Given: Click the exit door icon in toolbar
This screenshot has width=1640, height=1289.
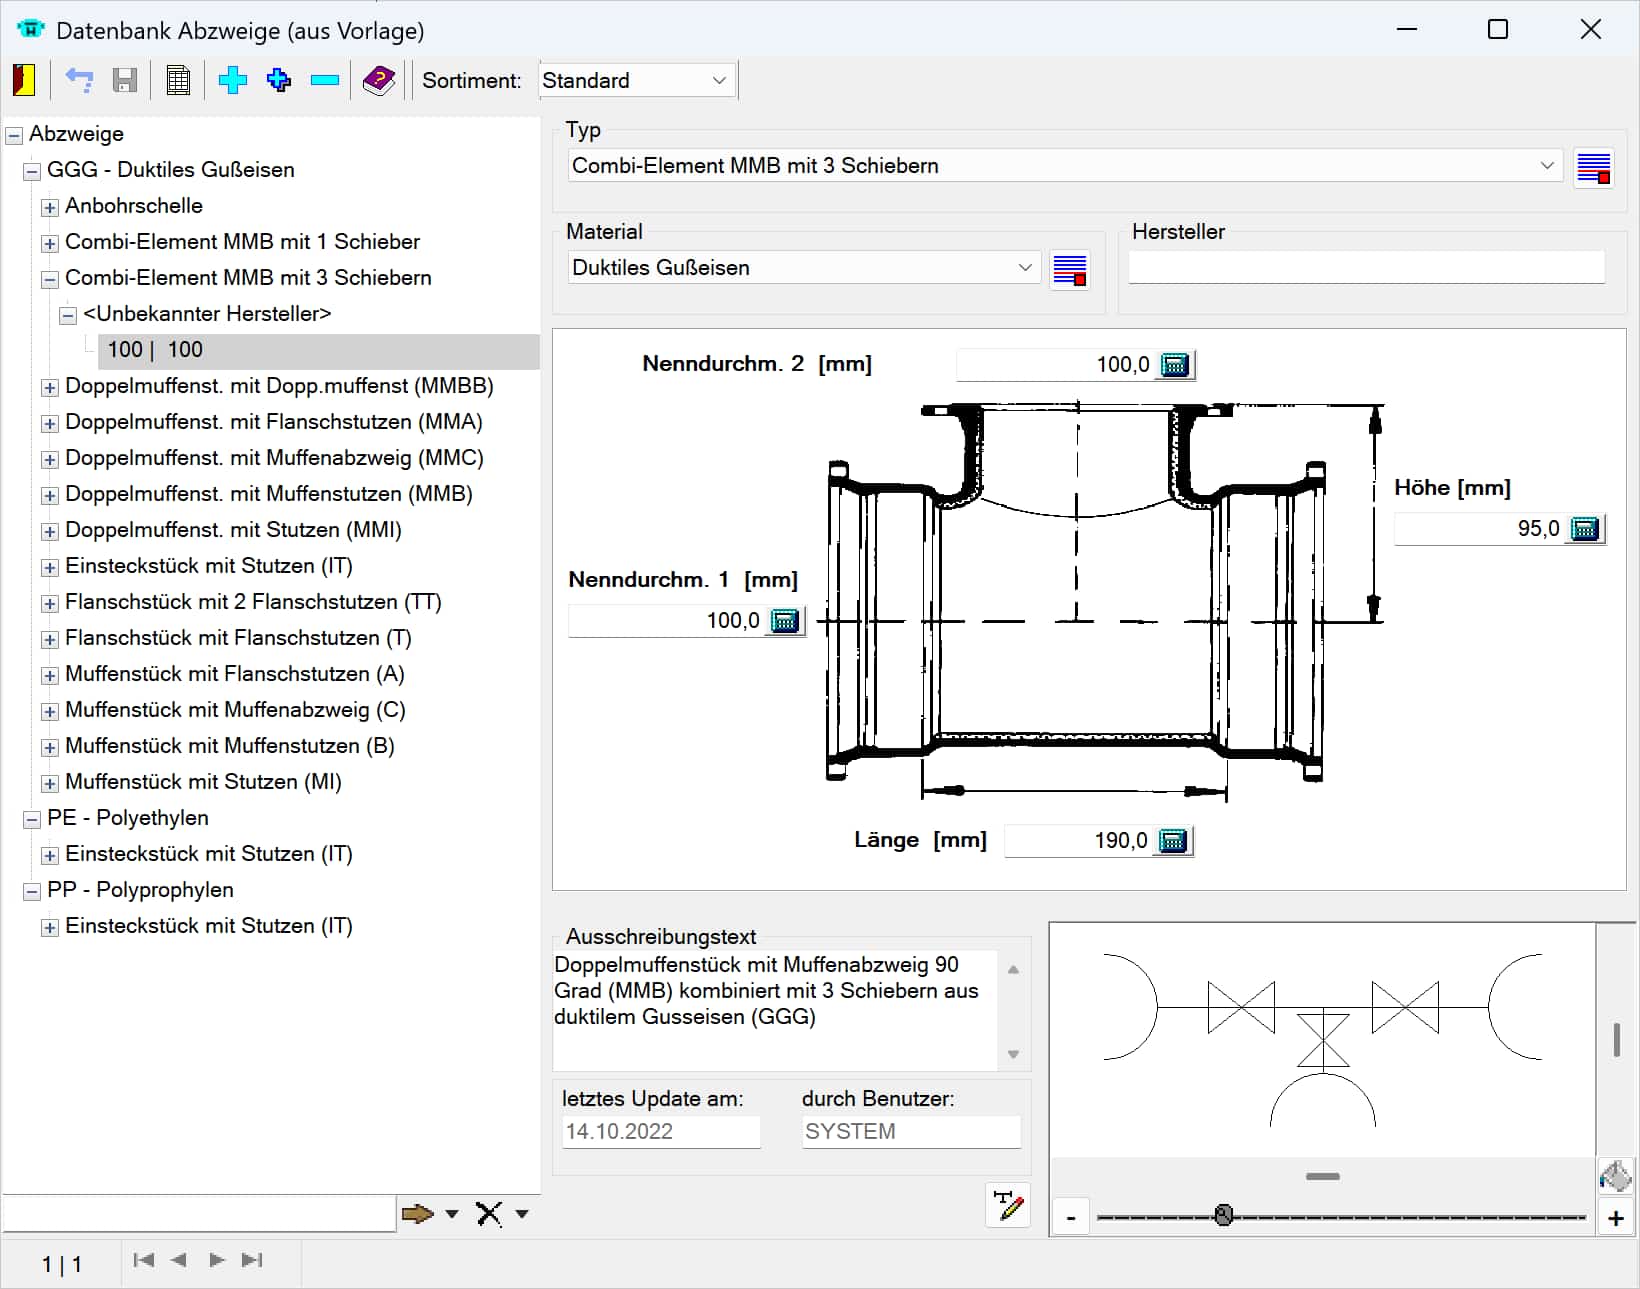Looking at the screenshot, I should point(24,80).
